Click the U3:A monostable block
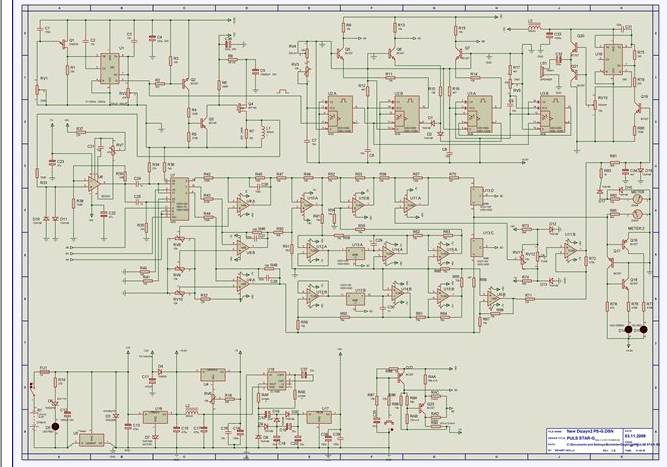This screenshot has height=467, width=667. 479,114
